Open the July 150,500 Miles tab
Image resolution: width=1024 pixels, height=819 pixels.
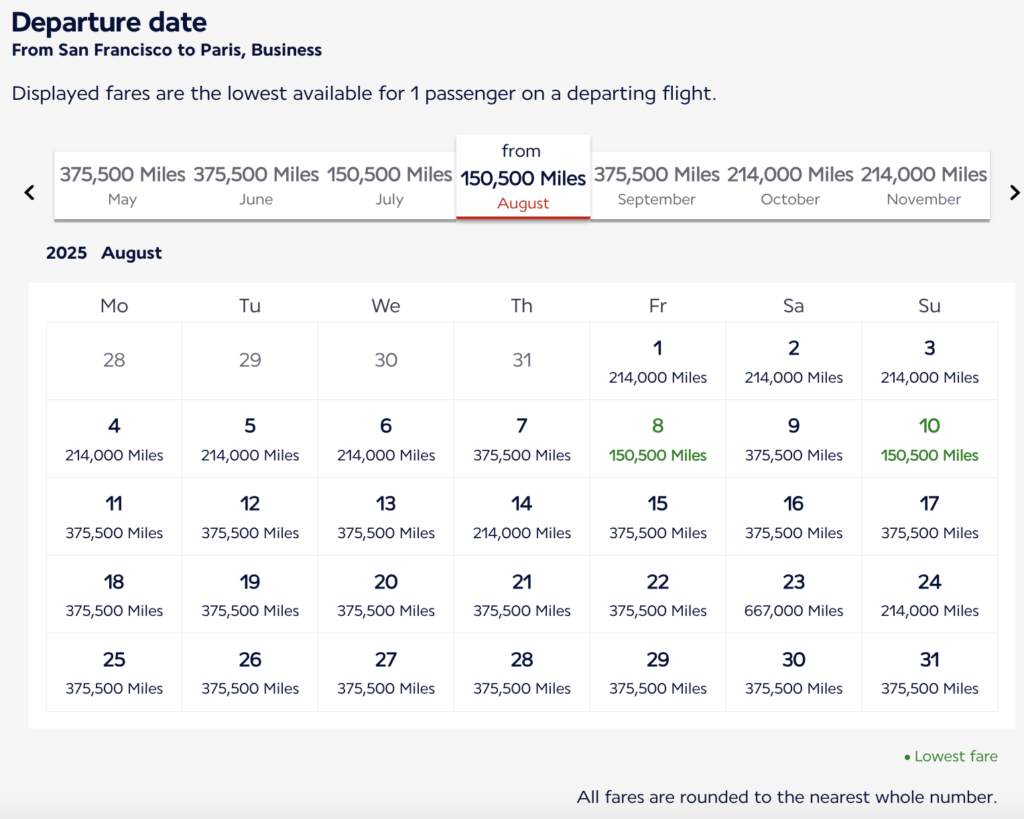[389, 185]
